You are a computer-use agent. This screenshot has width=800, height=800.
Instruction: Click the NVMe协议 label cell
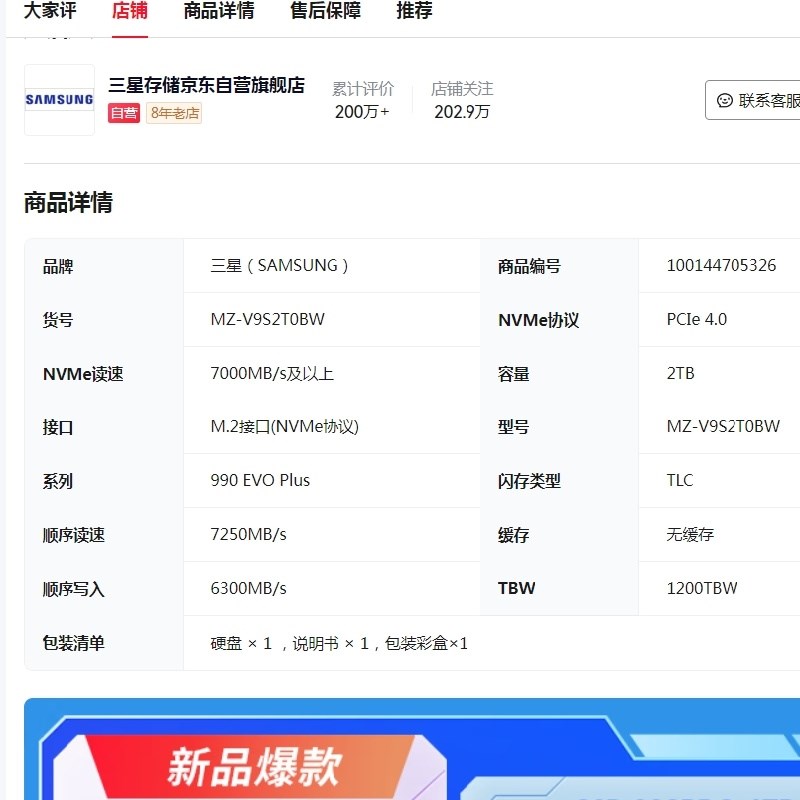[x=559, y=320]
